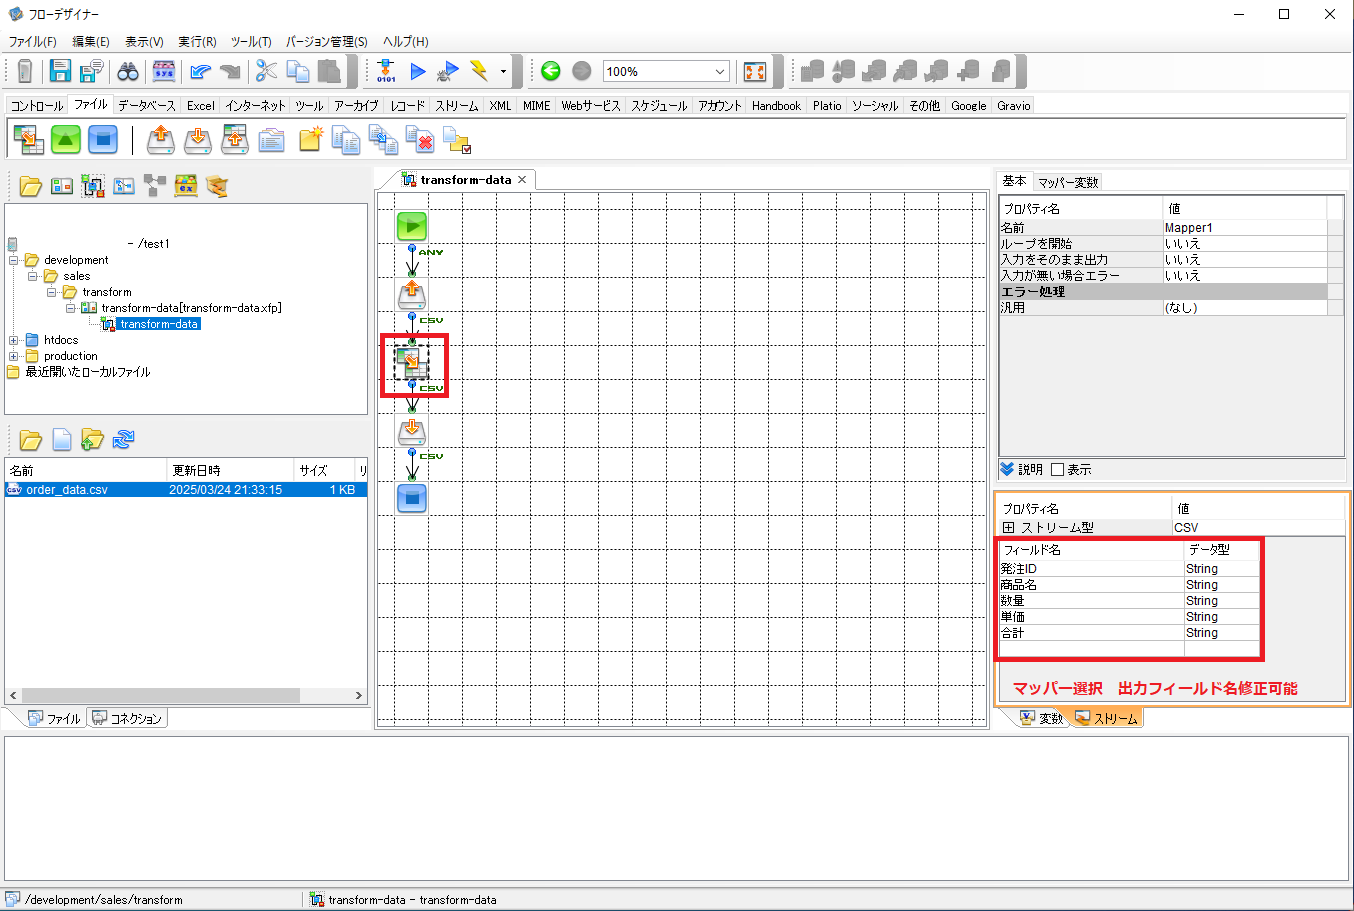This screenshot has height=911, width=1354.
Task: Expand the production folder node
Action: tap(14, 356)
